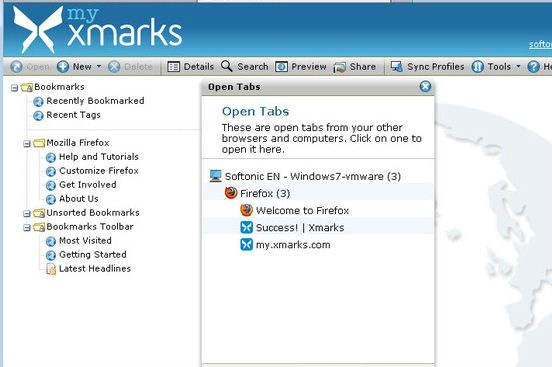
Task: Click the Welcome to Firefox tab icon
Action: [x=246, y=210]
